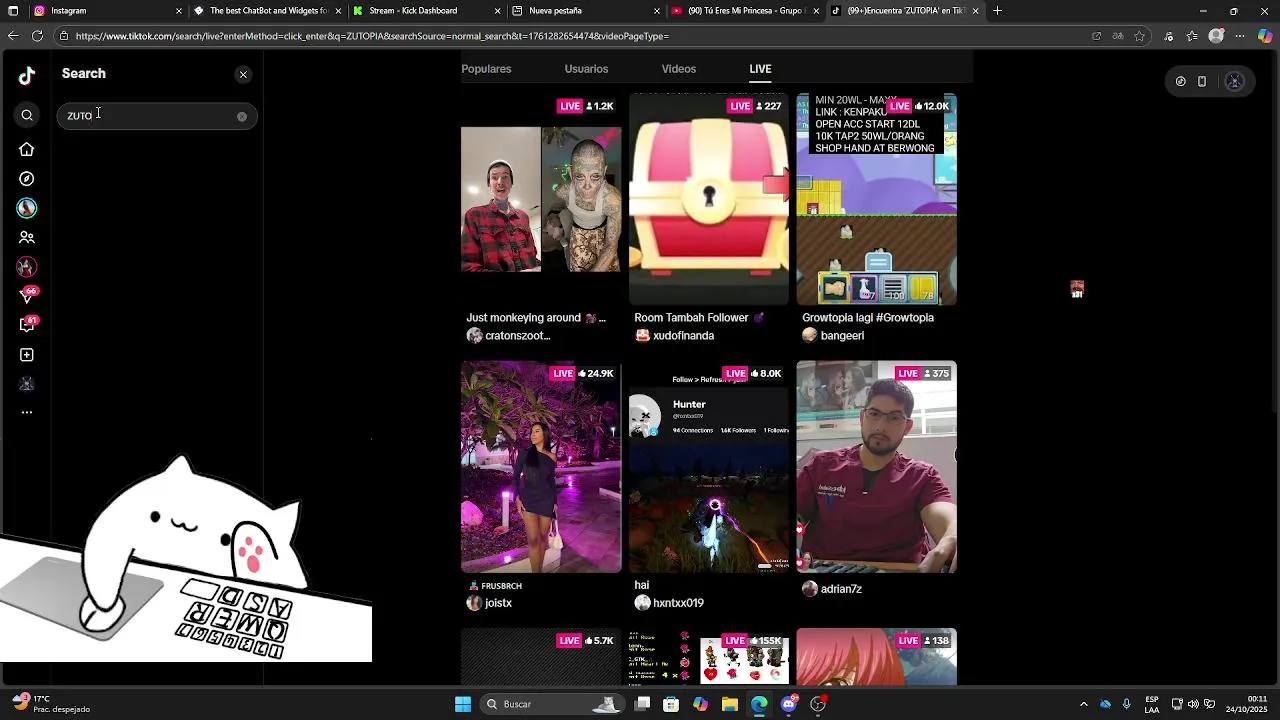
Task: Click the pink-ringed LIVE avatar in sidebar
Action: coord(27,267)
